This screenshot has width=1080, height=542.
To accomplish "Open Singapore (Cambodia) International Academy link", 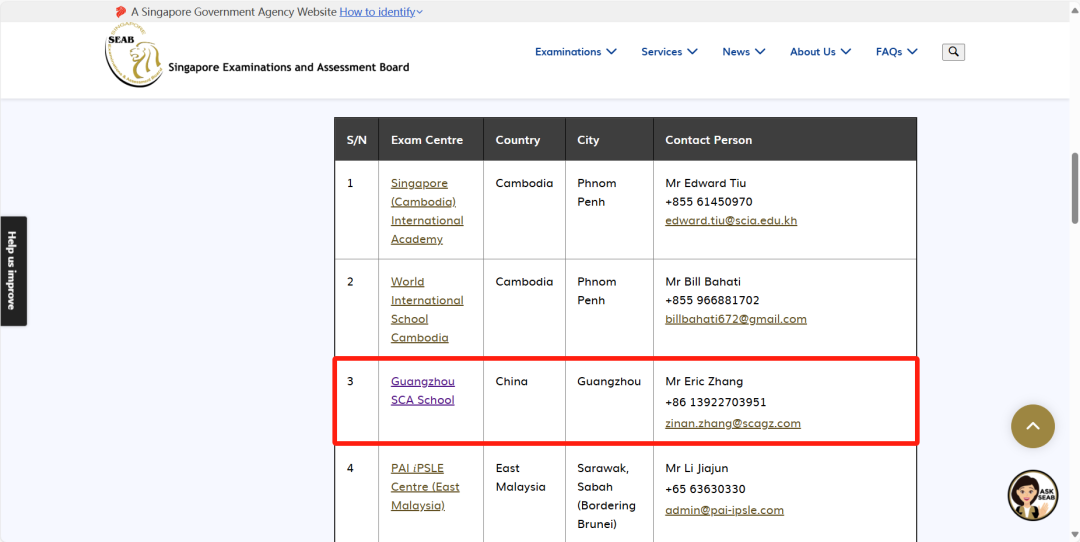I will click(x=427, y=211).
